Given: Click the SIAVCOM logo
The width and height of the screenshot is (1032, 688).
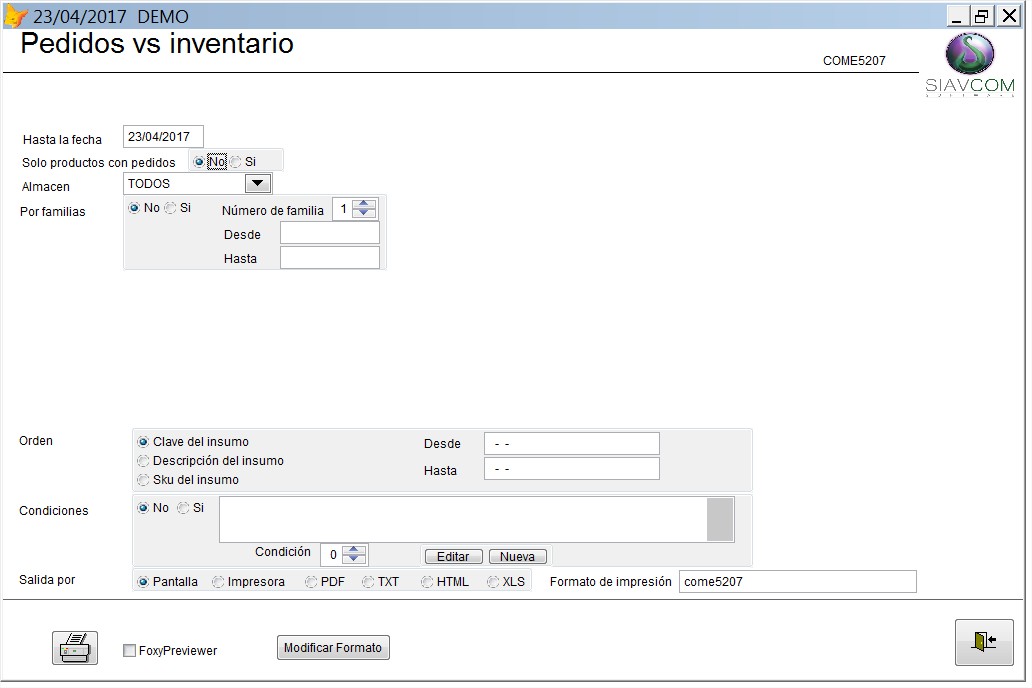Looking at the screenshot, I should 969,65.
